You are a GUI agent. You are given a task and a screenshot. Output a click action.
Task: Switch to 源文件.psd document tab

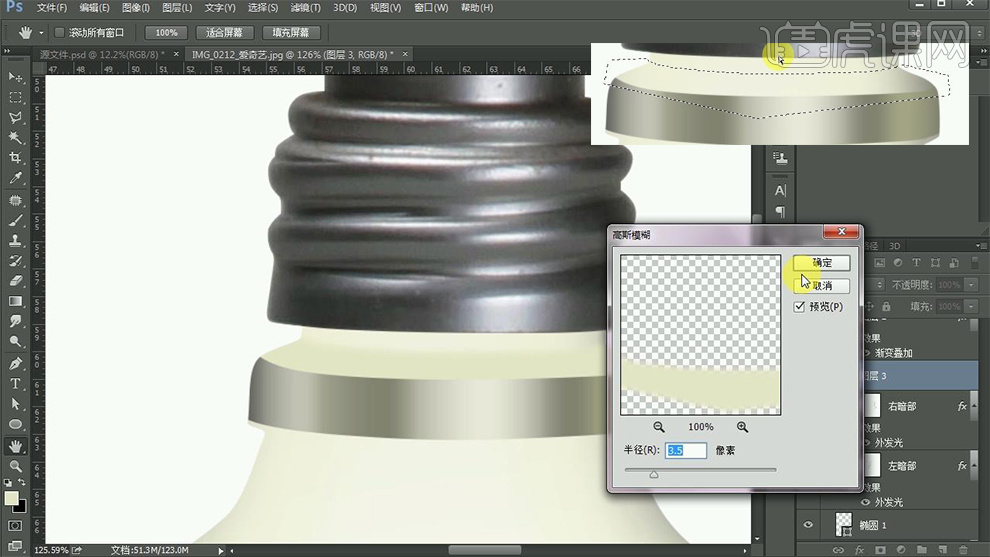102,54
